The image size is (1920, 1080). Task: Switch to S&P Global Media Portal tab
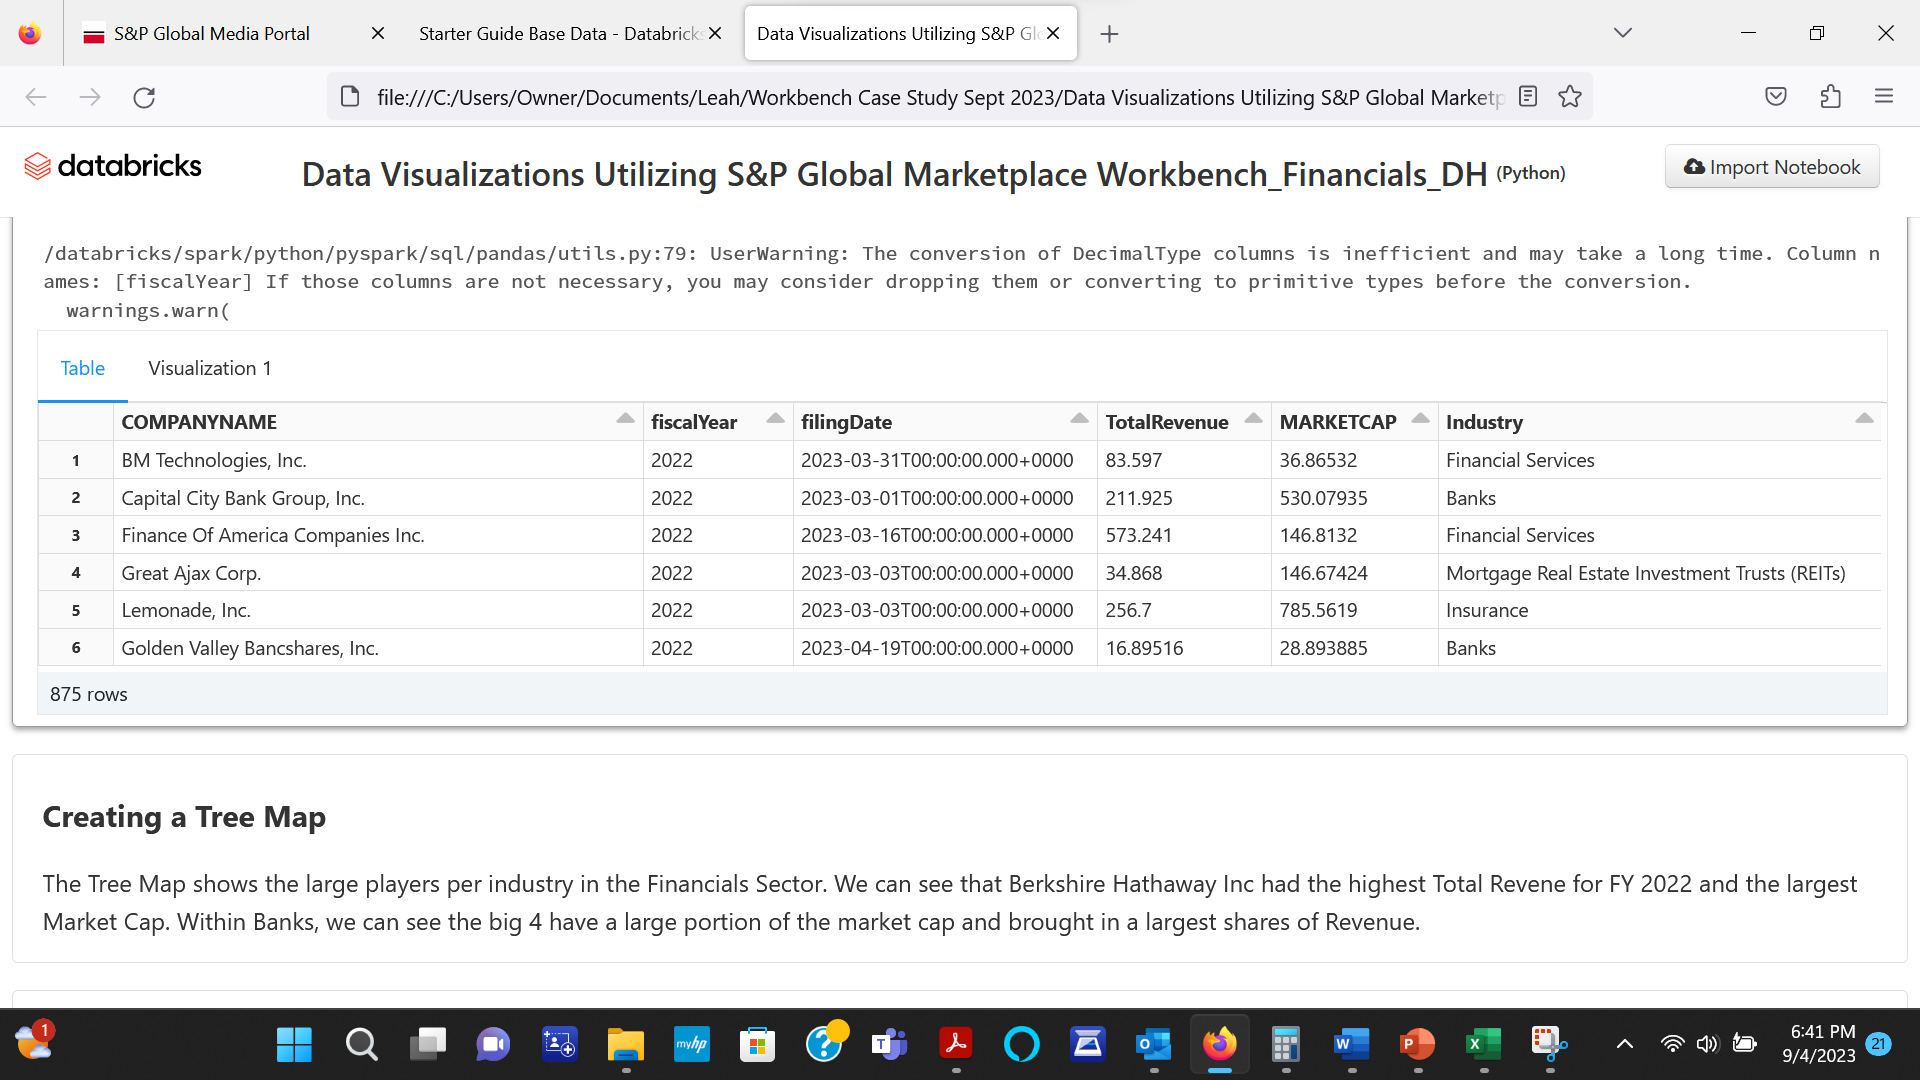(x=212, y=34)
